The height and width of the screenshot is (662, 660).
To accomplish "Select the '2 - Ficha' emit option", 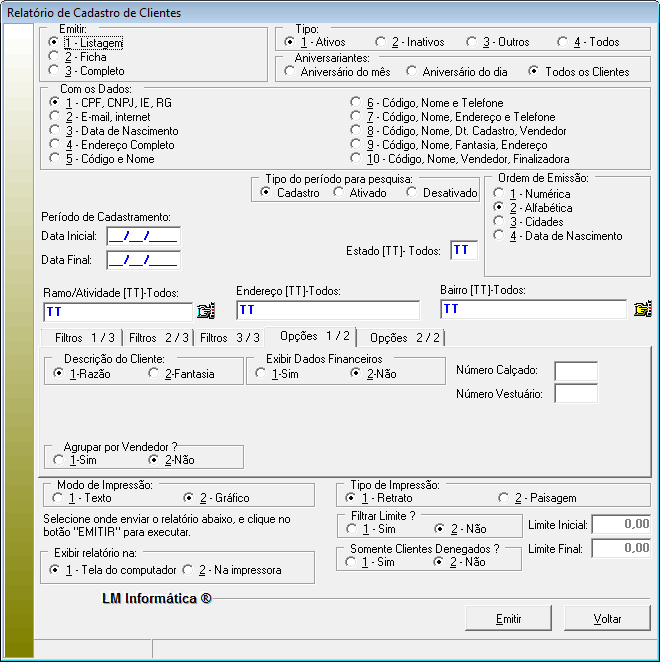I will (x=55, y=57).
